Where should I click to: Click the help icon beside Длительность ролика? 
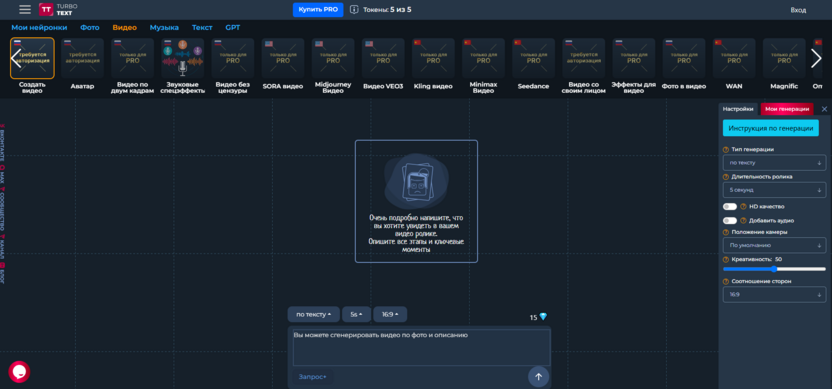(x=726, y=177)
